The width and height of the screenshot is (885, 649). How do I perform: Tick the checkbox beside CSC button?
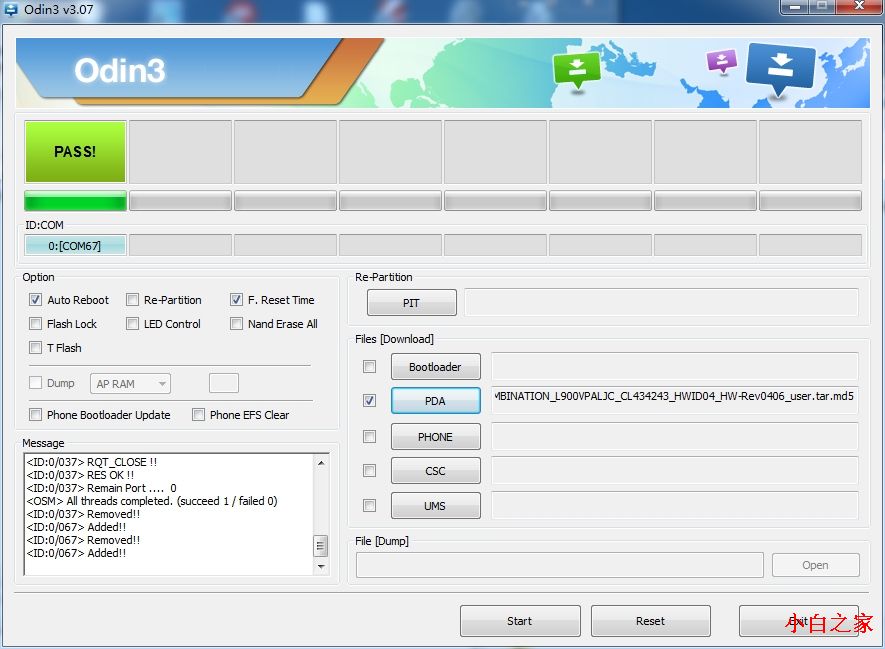tap(369, 471)
